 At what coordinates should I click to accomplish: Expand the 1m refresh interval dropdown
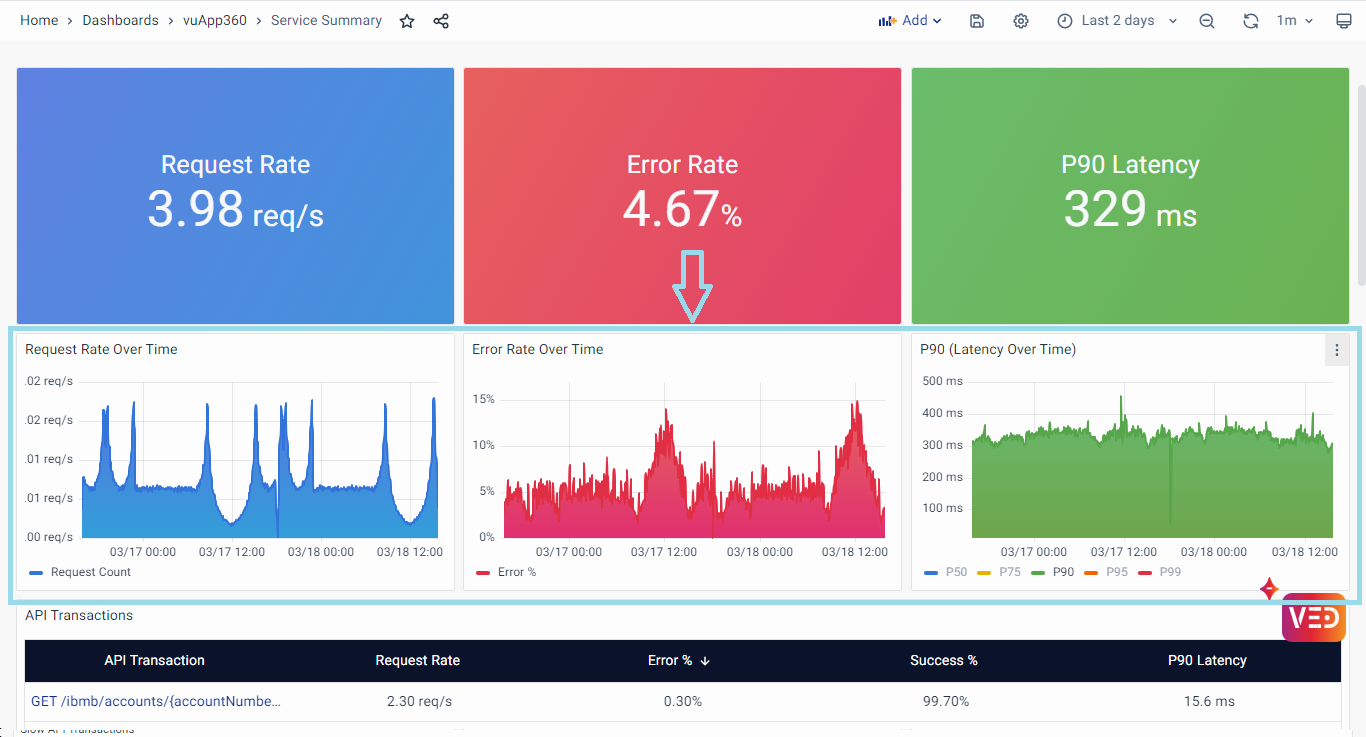coord(1294,21)
